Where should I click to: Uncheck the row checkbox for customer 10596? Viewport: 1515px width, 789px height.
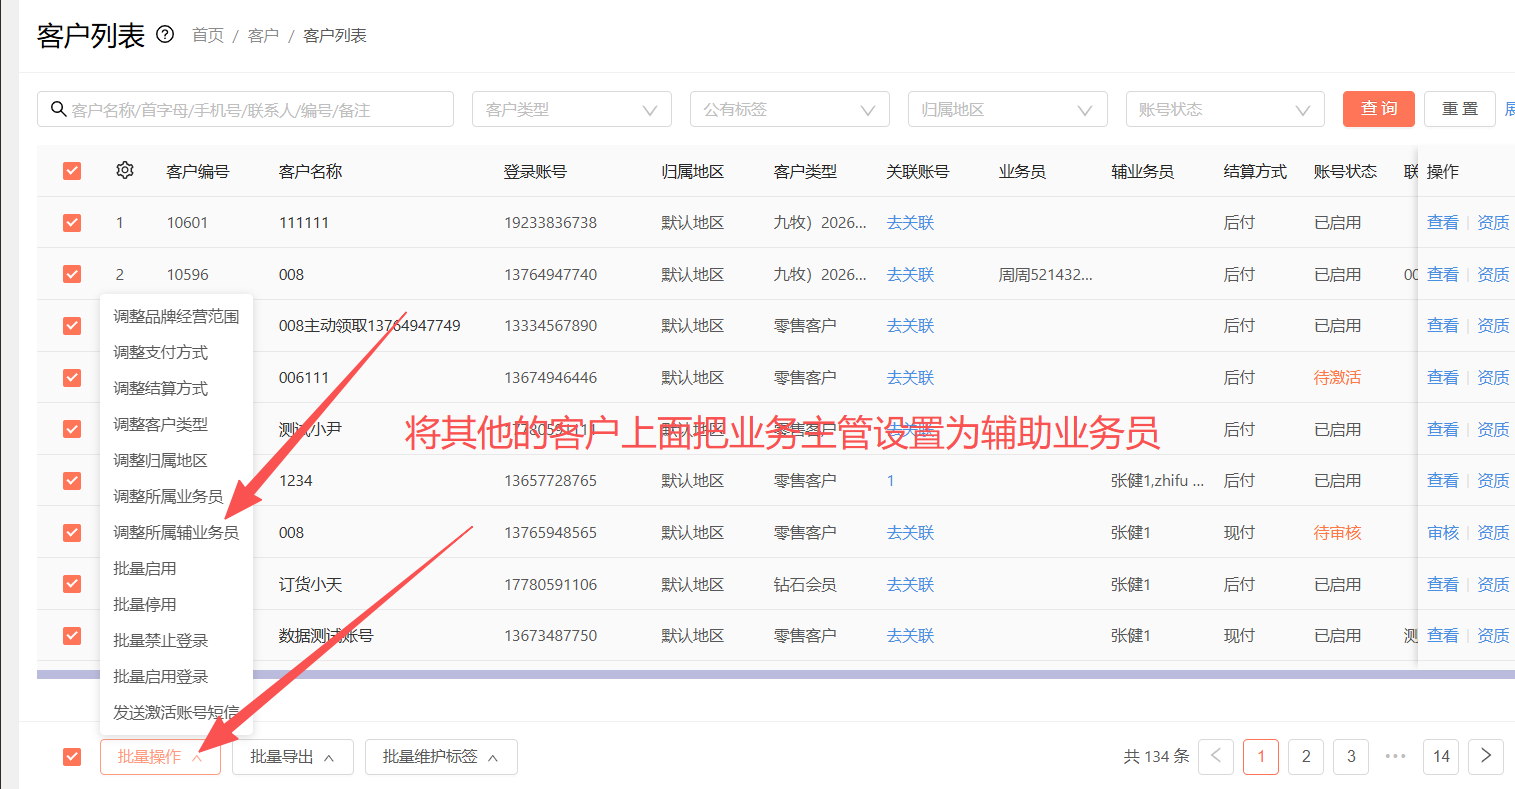point(72,274)
